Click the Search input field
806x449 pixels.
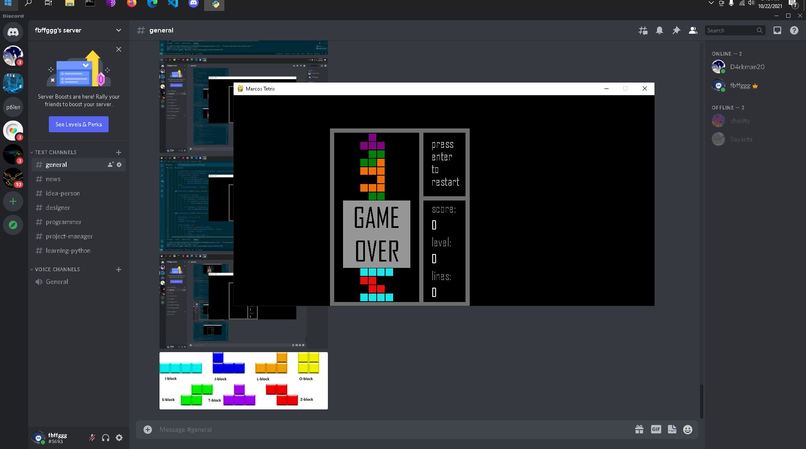click(x=735, y=30)
